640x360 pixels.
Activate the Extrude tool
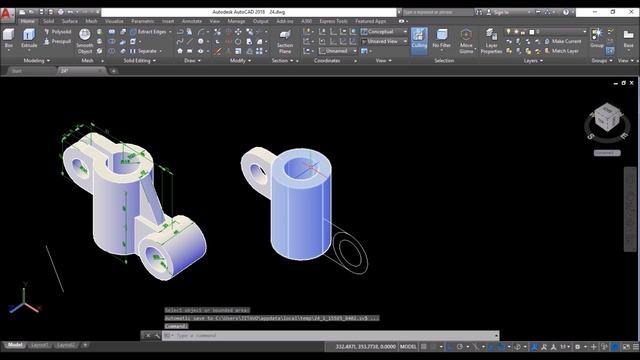click(29, 38)
